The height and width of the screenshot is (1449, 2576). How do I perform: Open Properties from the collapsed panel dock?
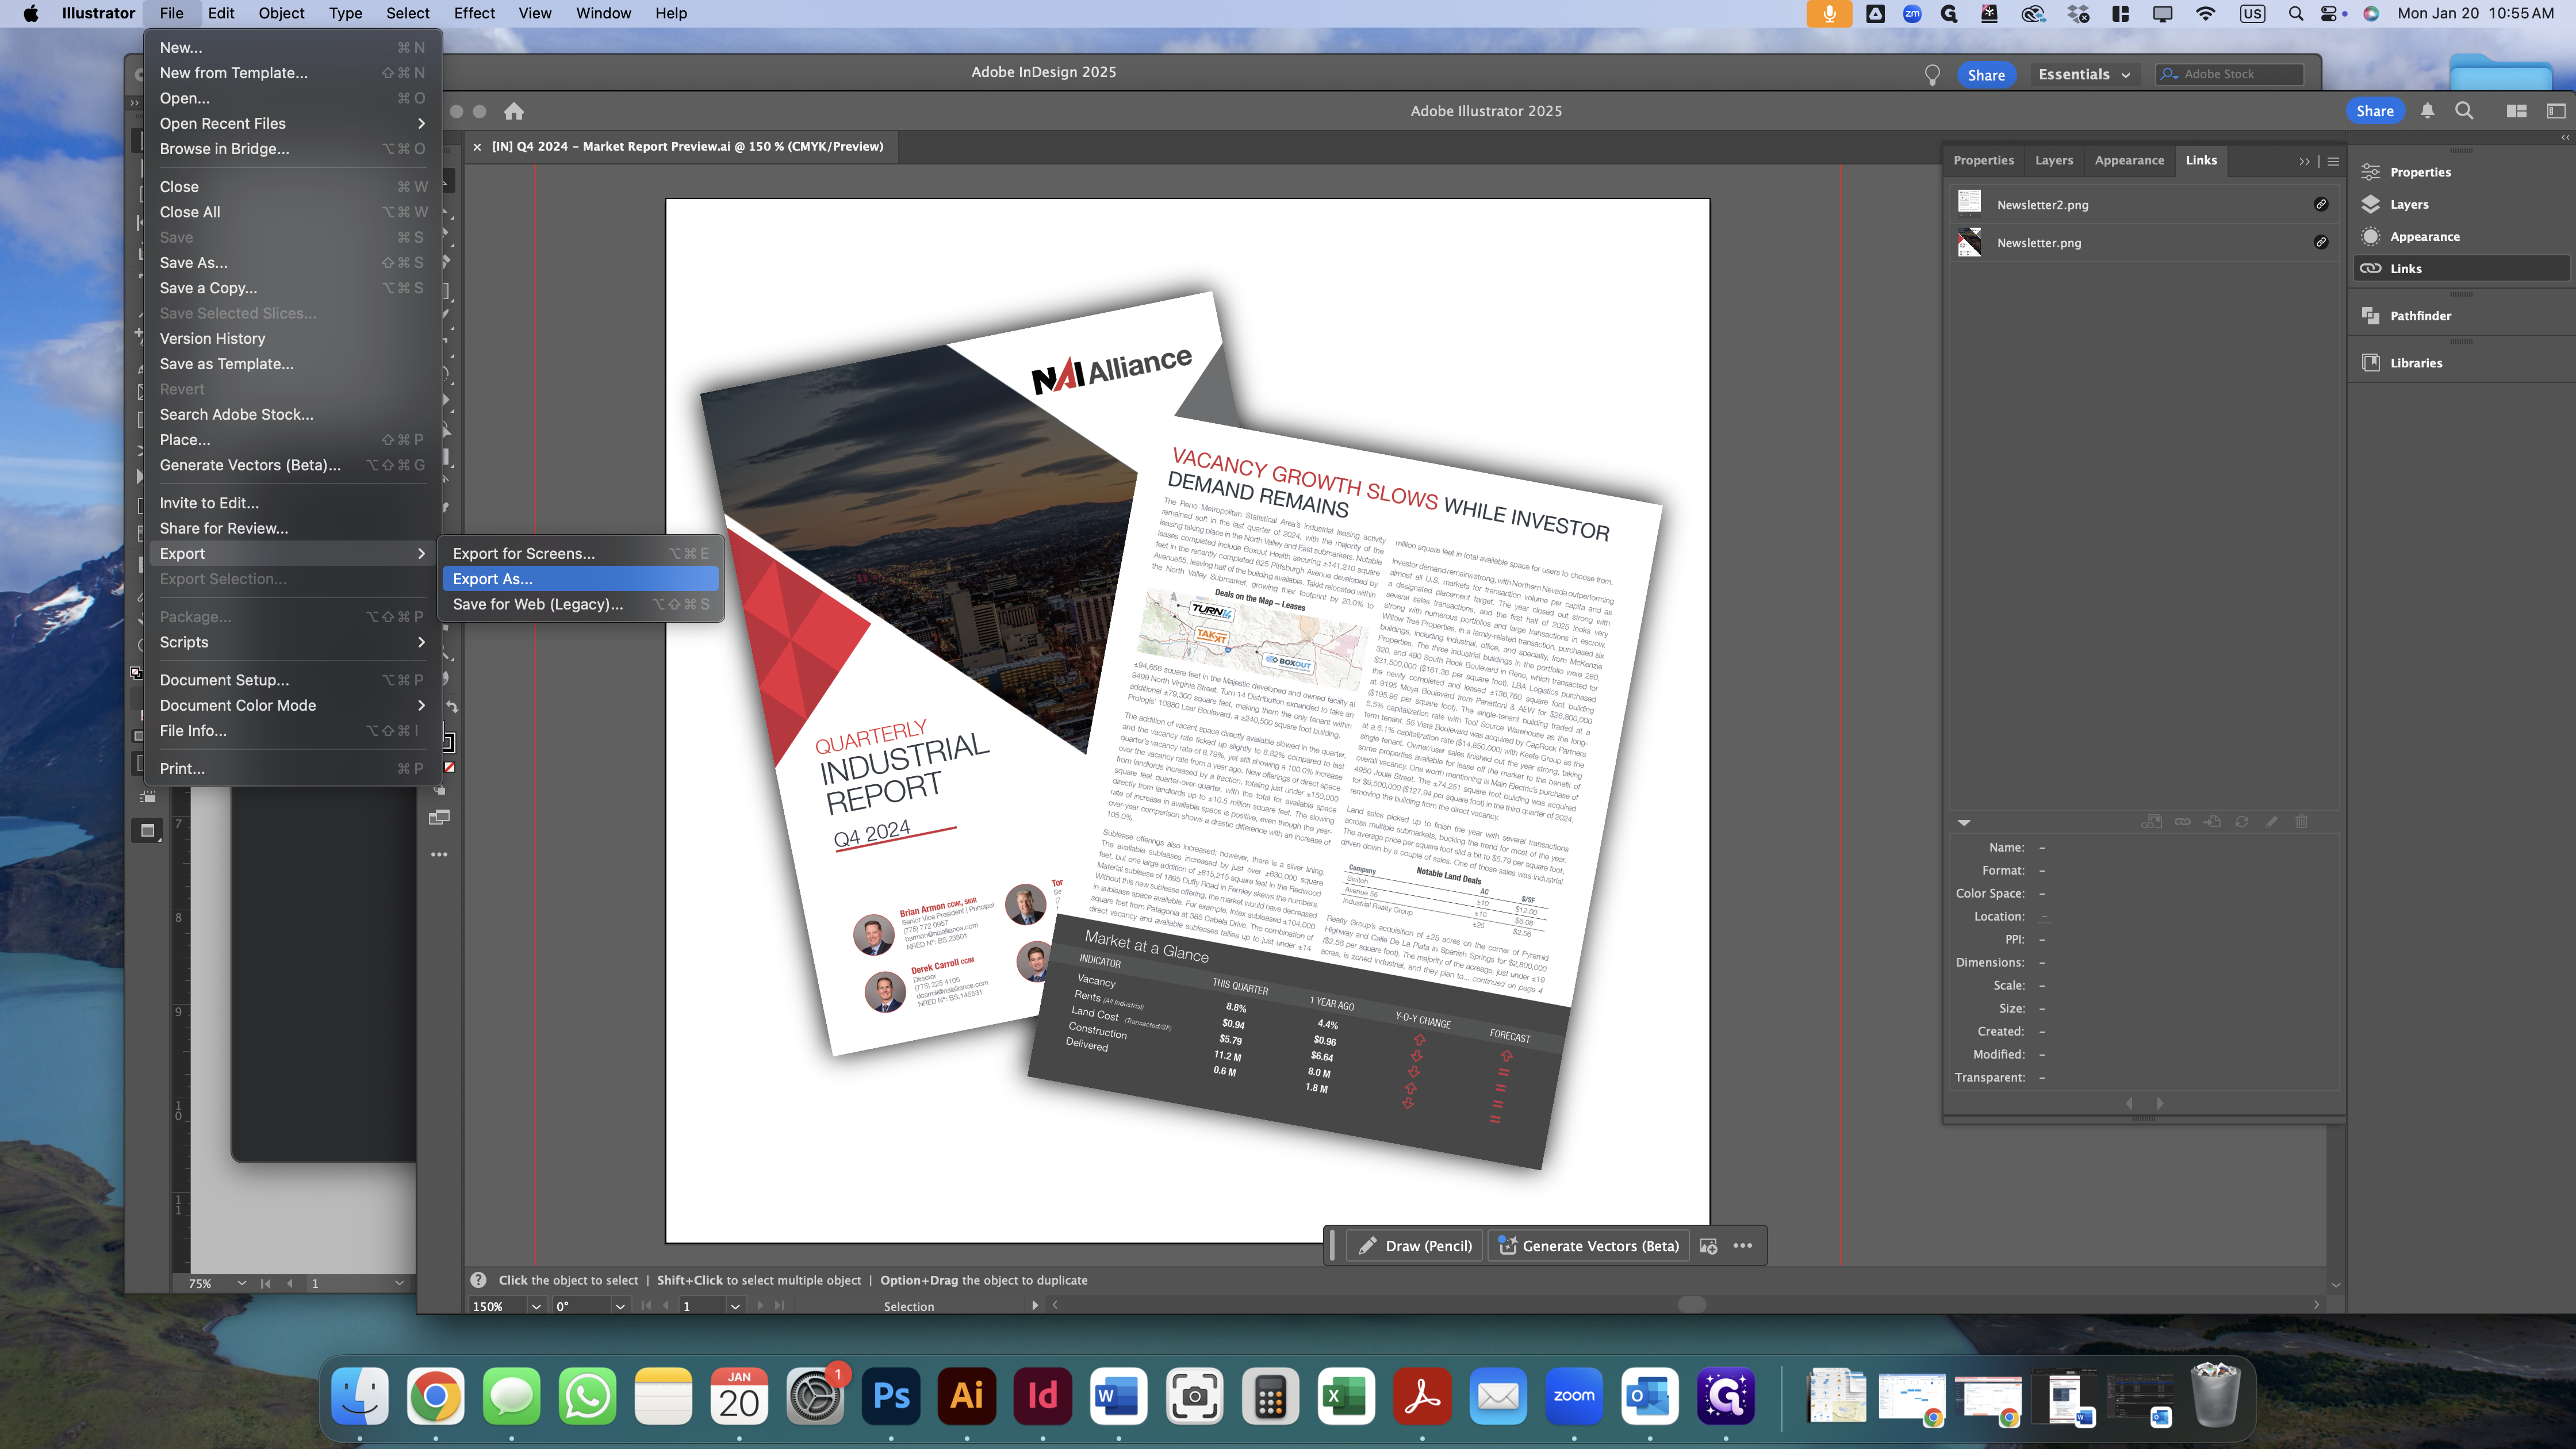pyautogui.click(x=2461, y=172)
